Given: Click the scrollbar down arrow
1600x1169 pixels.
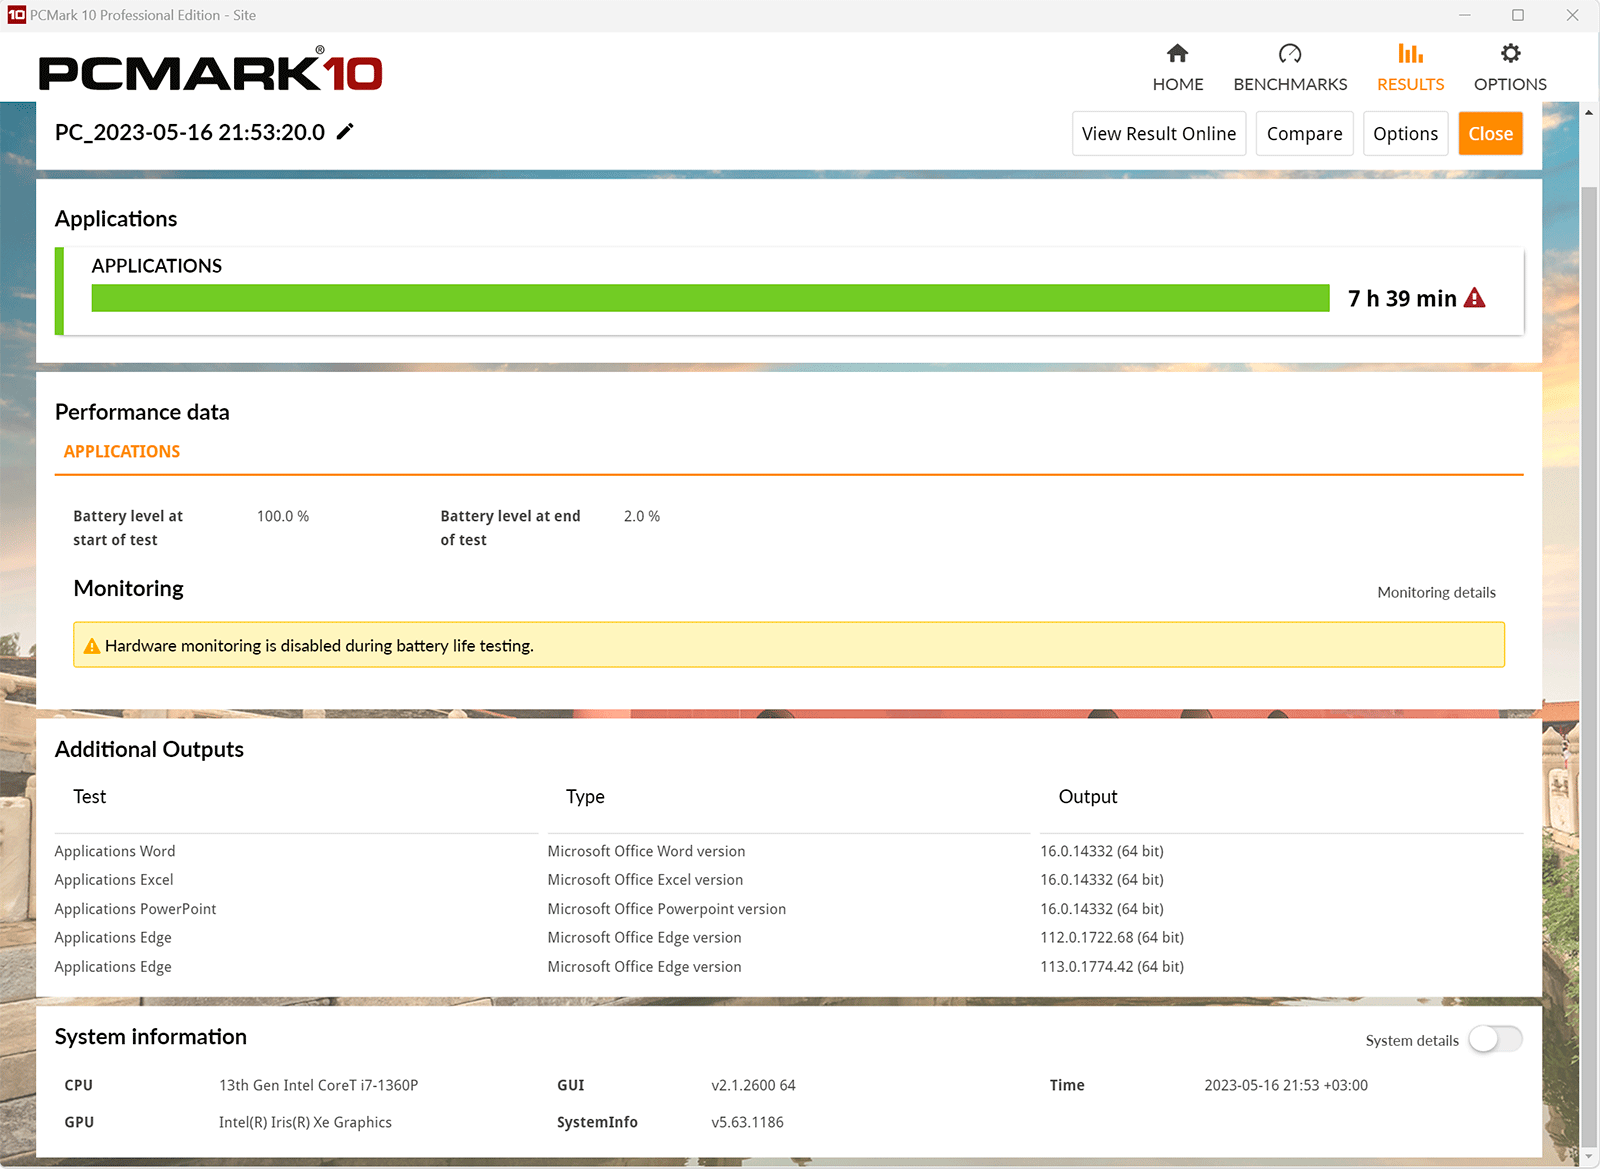Looking at the screenshot, I should tap(1589, 1157).
